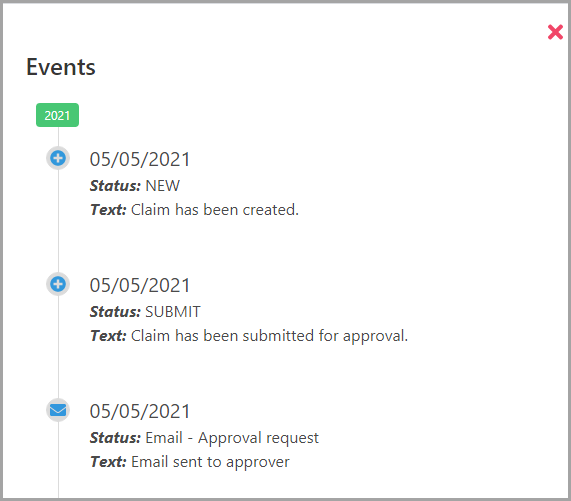The height and width of the screenshot is (501, 571).
Task: Click the 05/05/2021 date above SUBMIT status
Action: pyautogui.click(x=140, y=285)
